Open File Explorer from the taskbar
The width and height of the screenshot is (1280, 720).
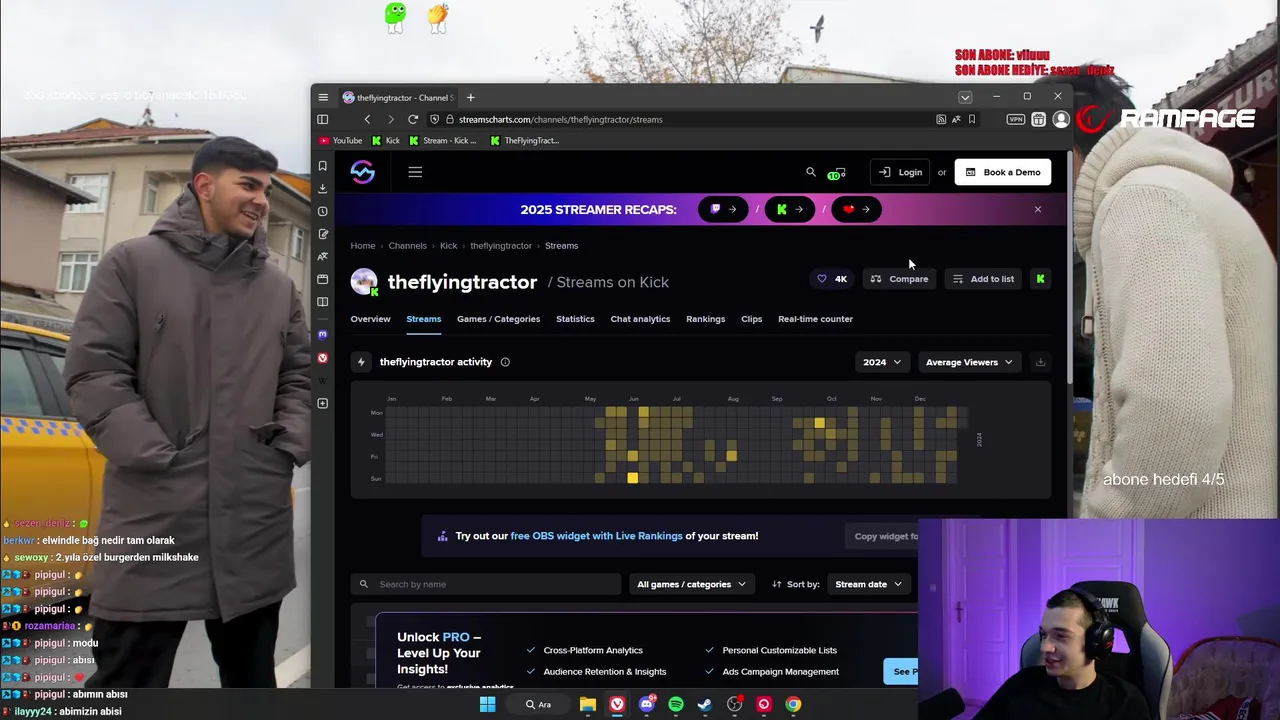tap(588, 704)
